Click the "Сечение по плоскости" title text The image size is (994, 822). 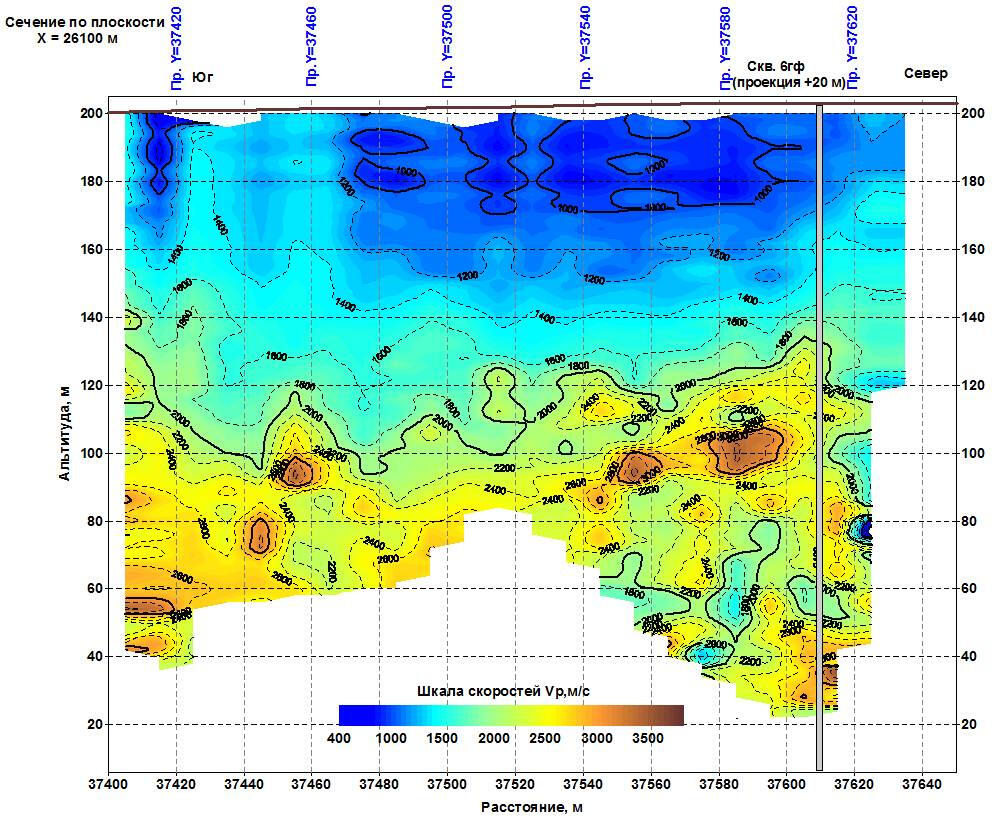coord(84,22)
